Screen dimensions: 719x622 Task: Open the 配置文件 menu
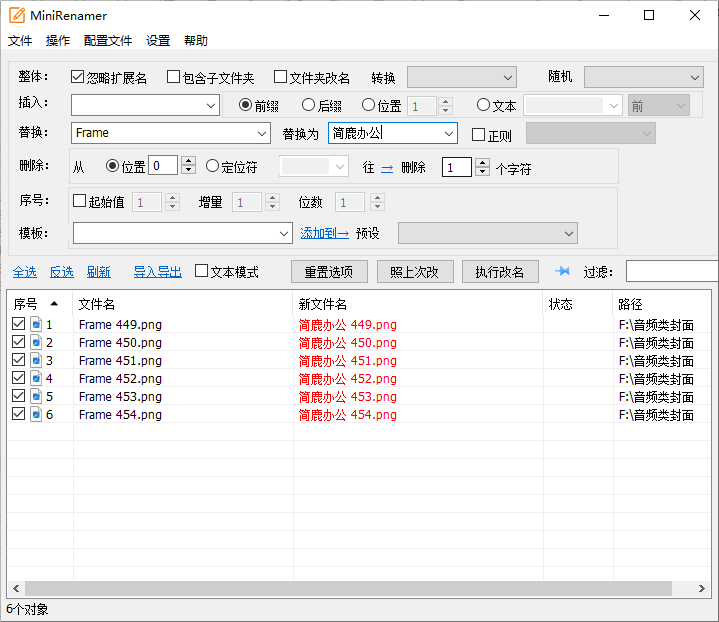108,41
